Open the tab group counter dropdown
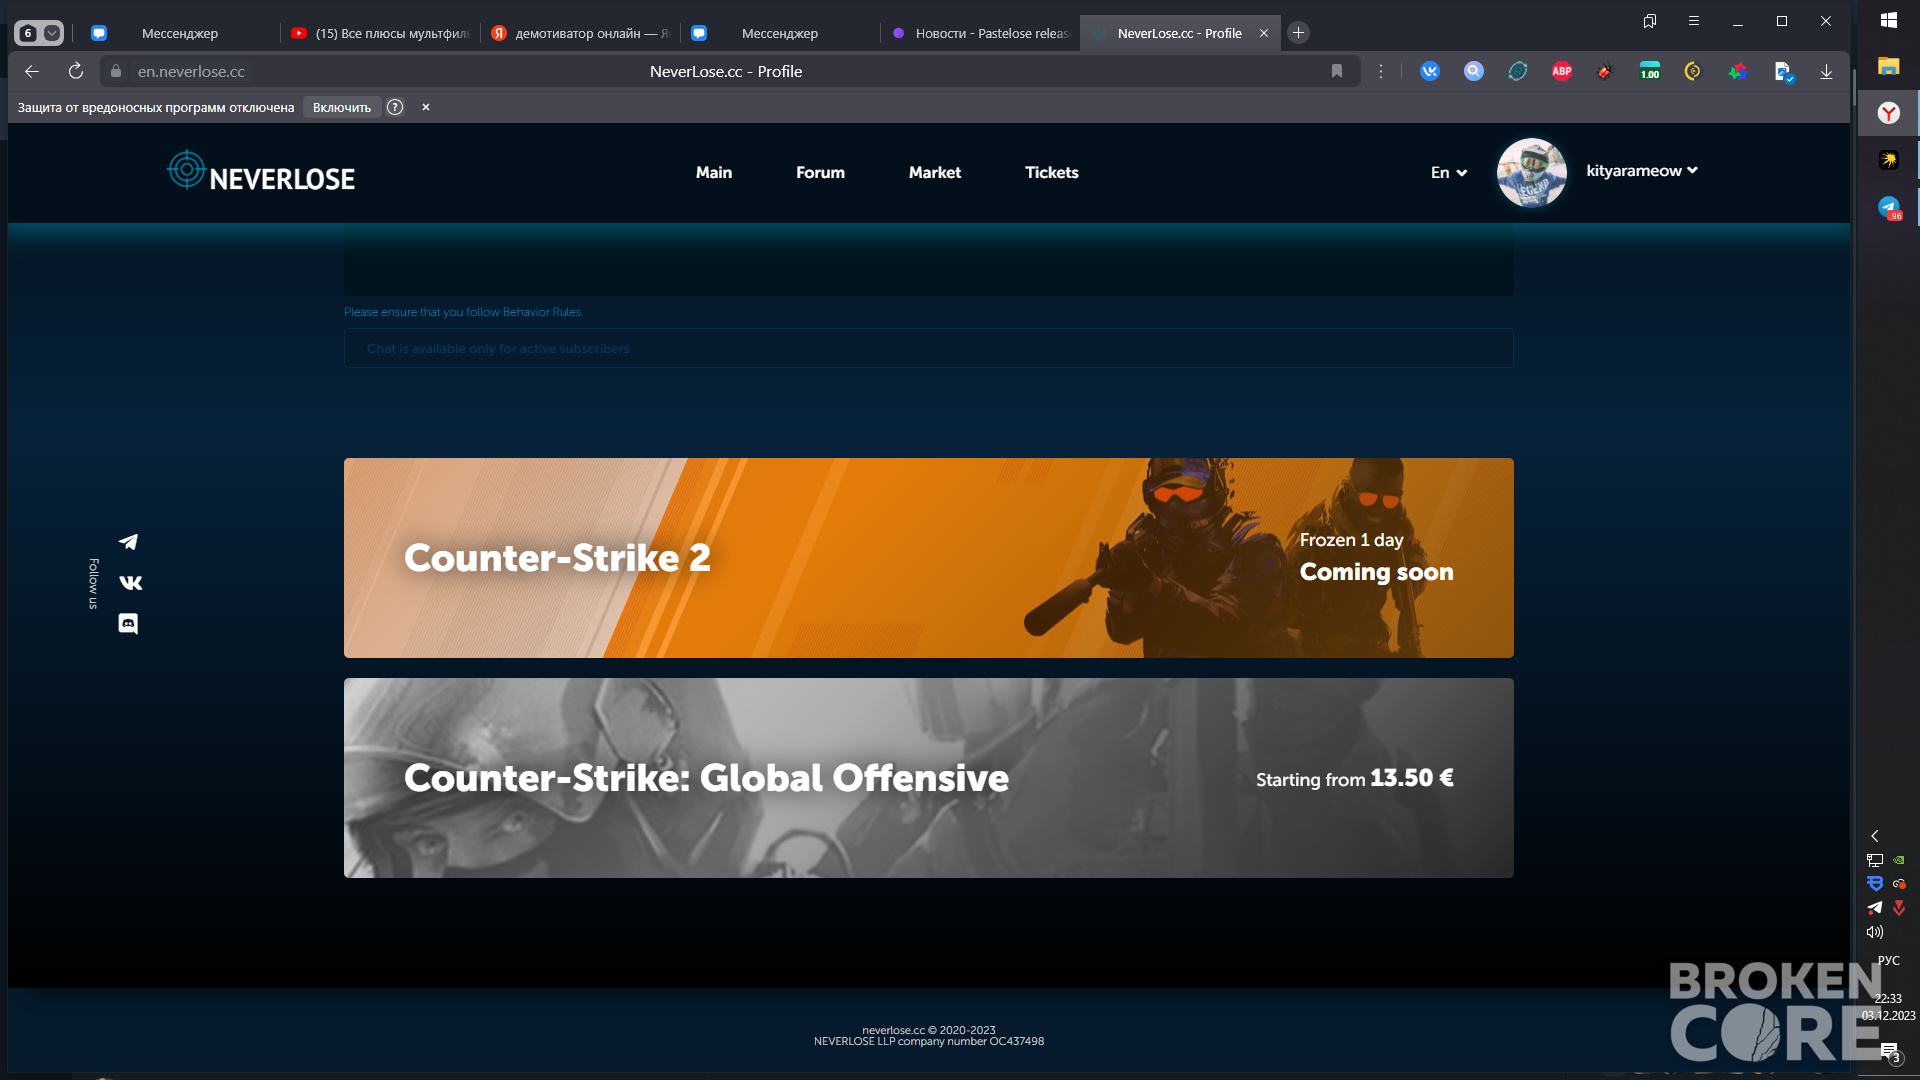1920x1080 pixels. click(x=39, y=33)
